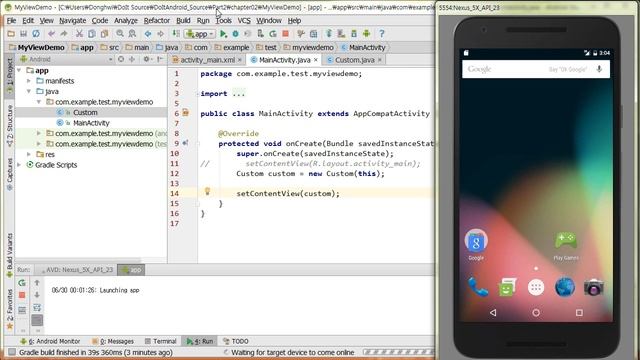Open the app drawer in emulator
Image resolution: width=640 pixels, height=360 pixels.
coord(536,287)
